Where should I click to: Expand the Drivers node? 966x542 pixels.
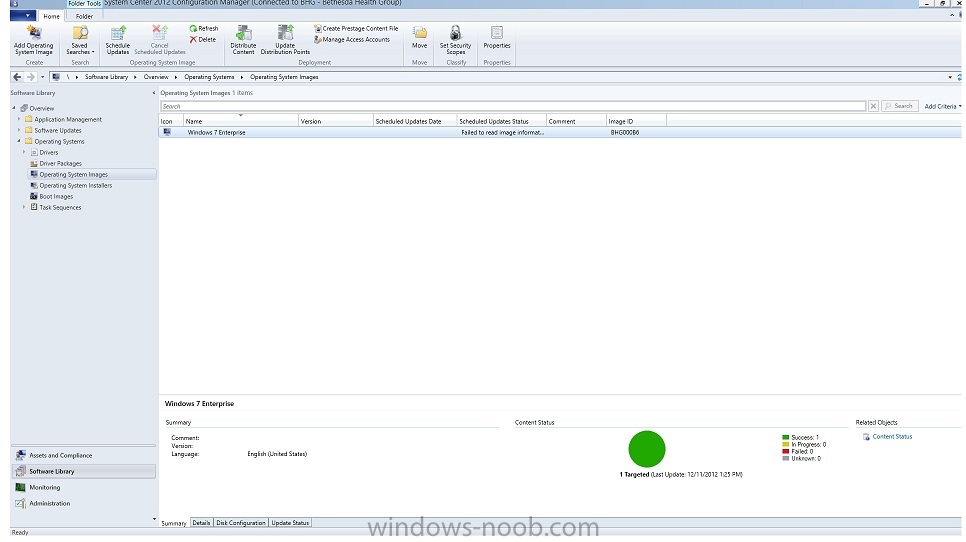coord(24,152)
